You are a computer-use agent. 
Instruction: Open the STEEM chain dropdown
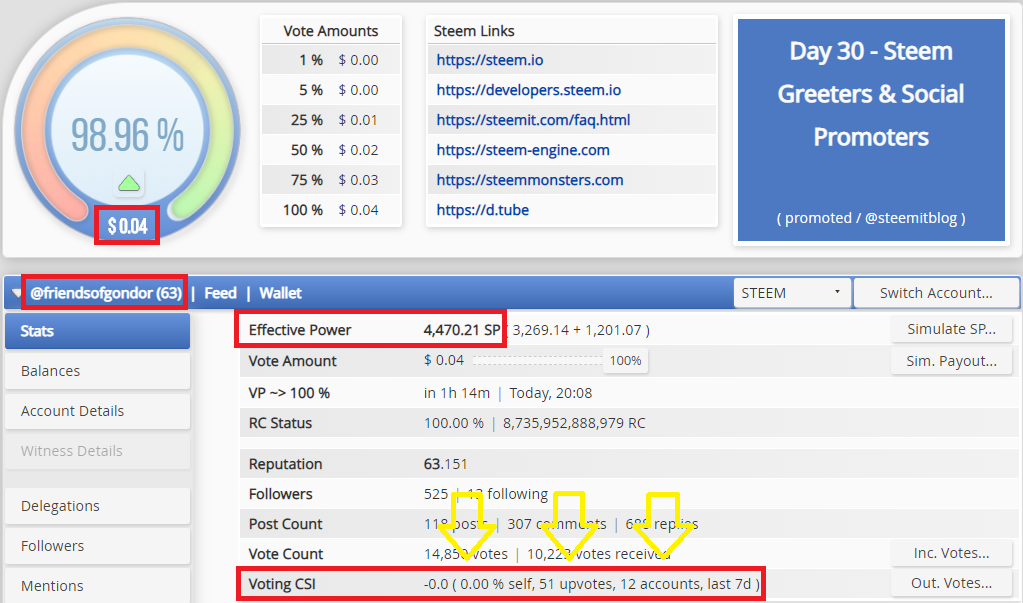[792, 293]
